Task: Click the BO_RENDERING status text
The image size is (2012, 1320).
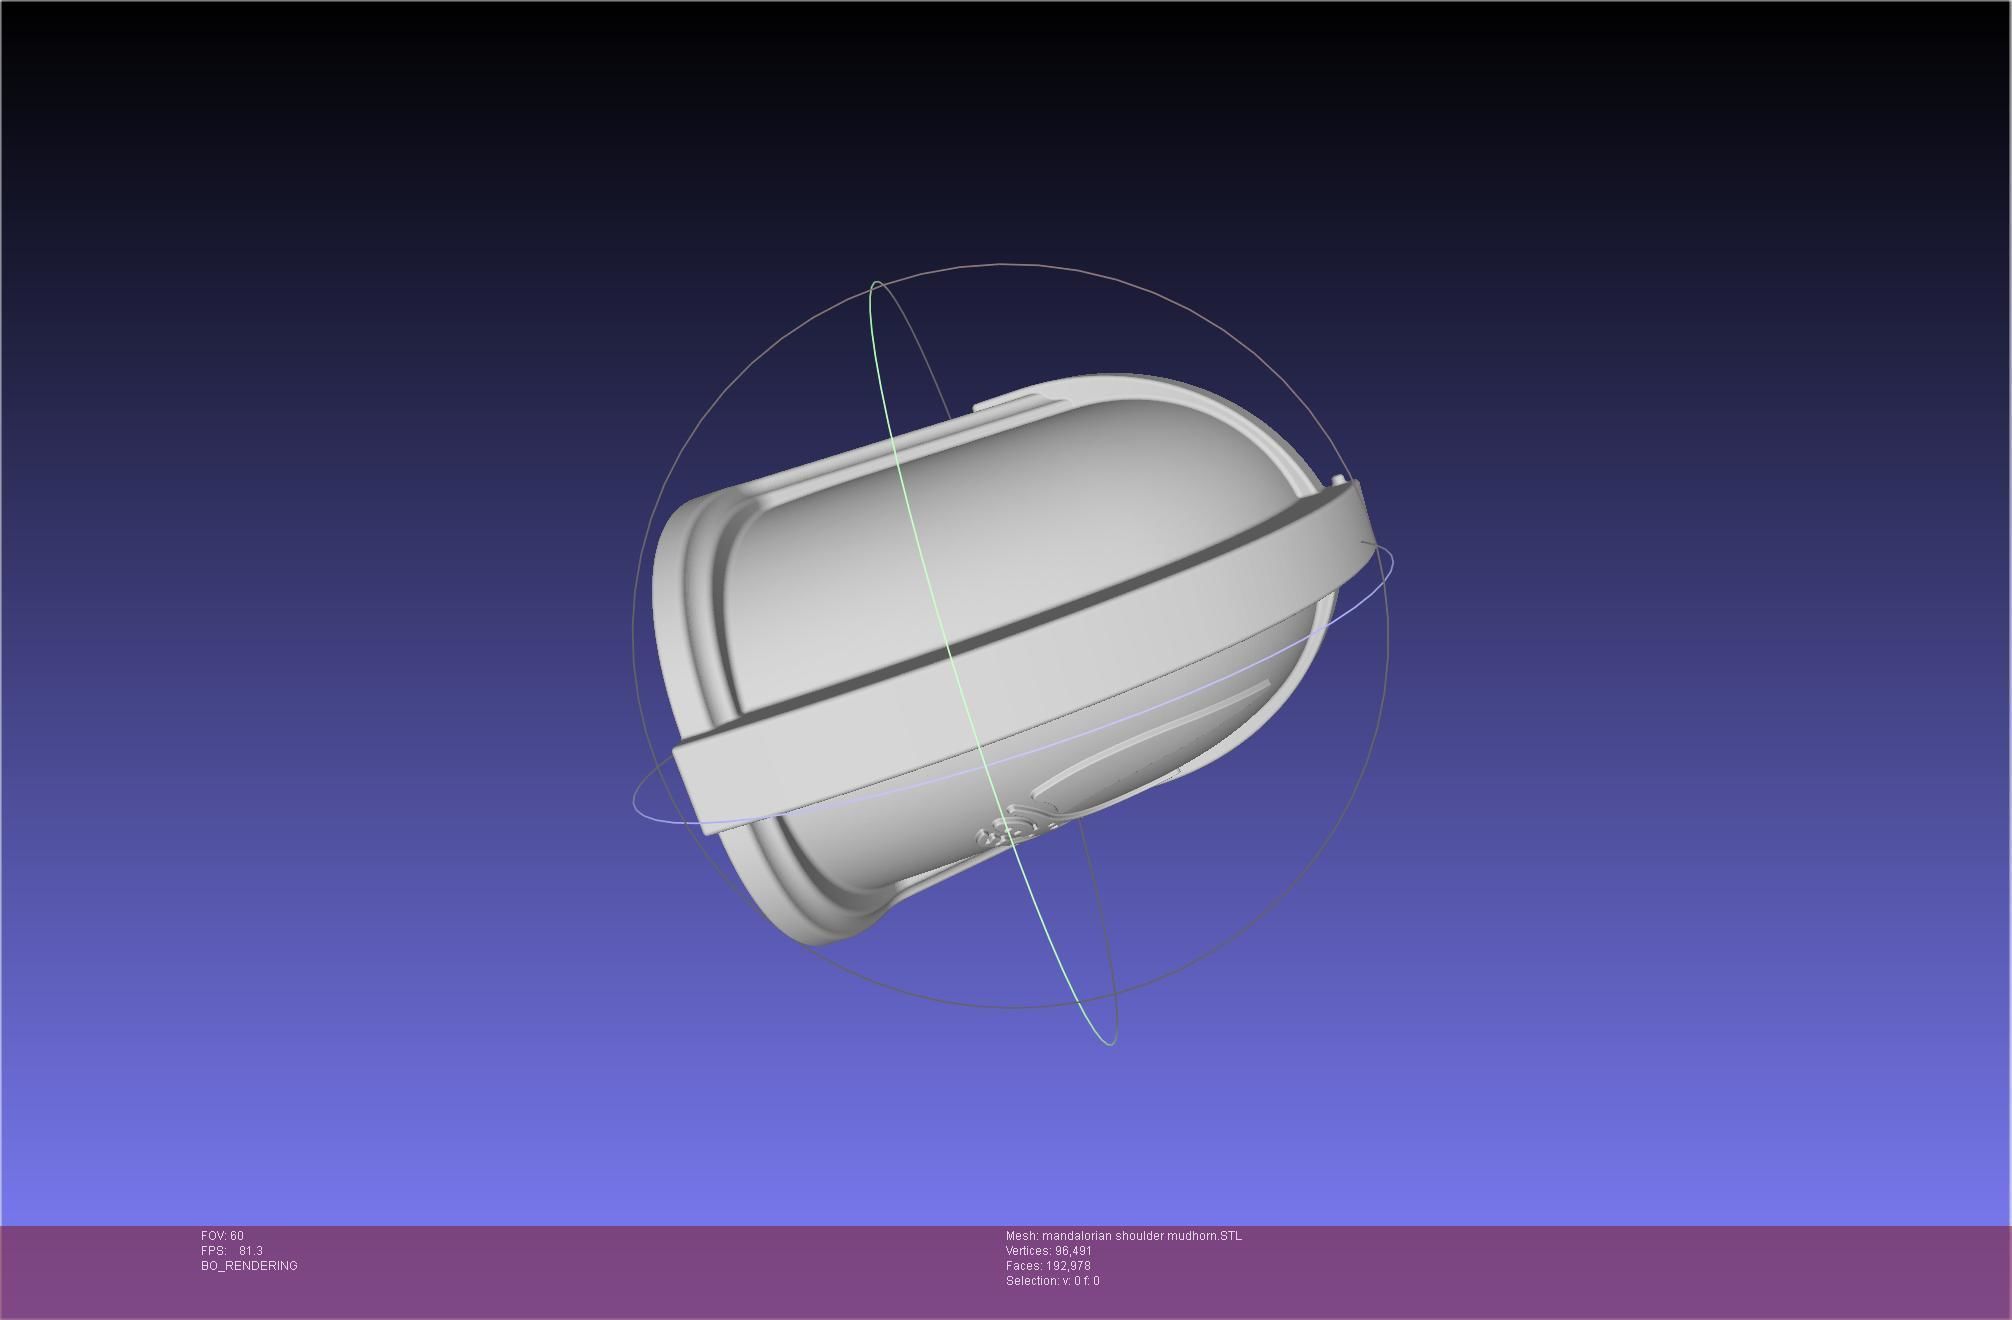Action: point(249,1266)
